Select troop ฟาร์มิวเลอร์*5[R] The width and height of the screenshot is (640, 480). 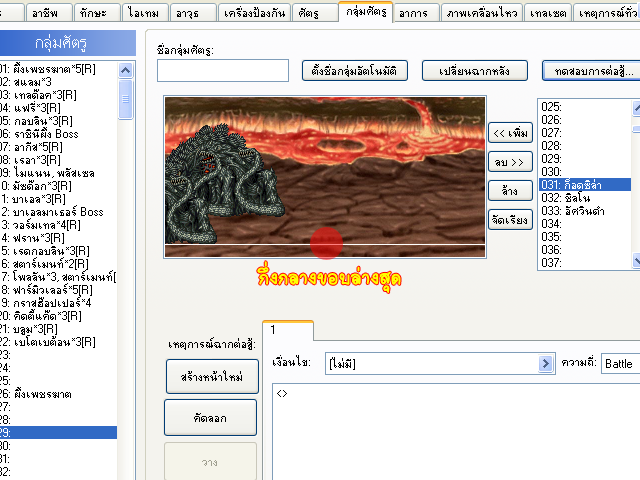click(x=58, y=290)
